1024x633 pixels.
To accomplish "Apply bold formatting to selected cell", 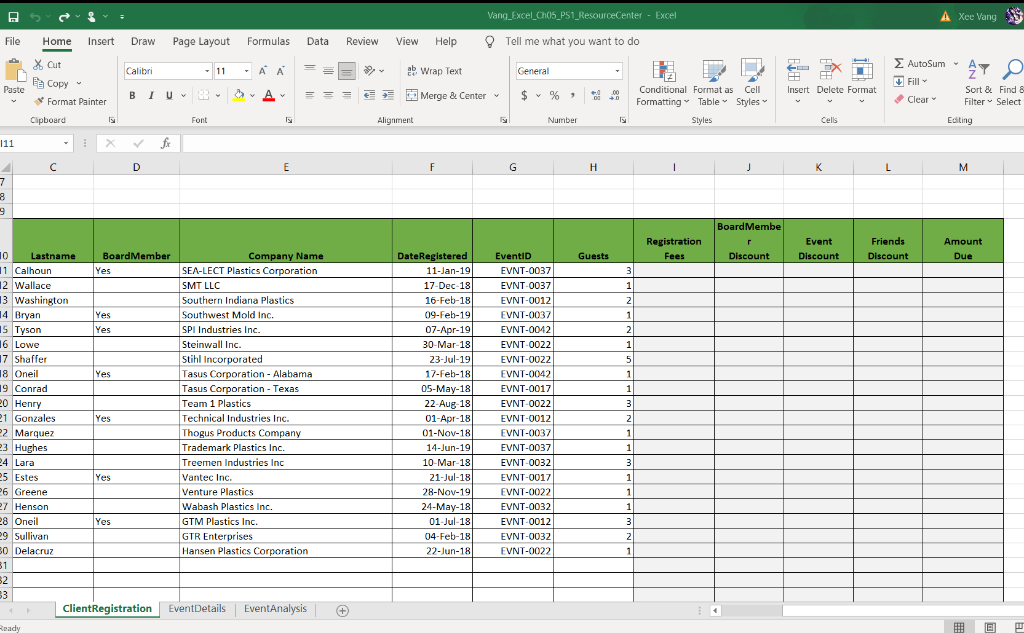I will pyautogui.click(x=132, y=94).
